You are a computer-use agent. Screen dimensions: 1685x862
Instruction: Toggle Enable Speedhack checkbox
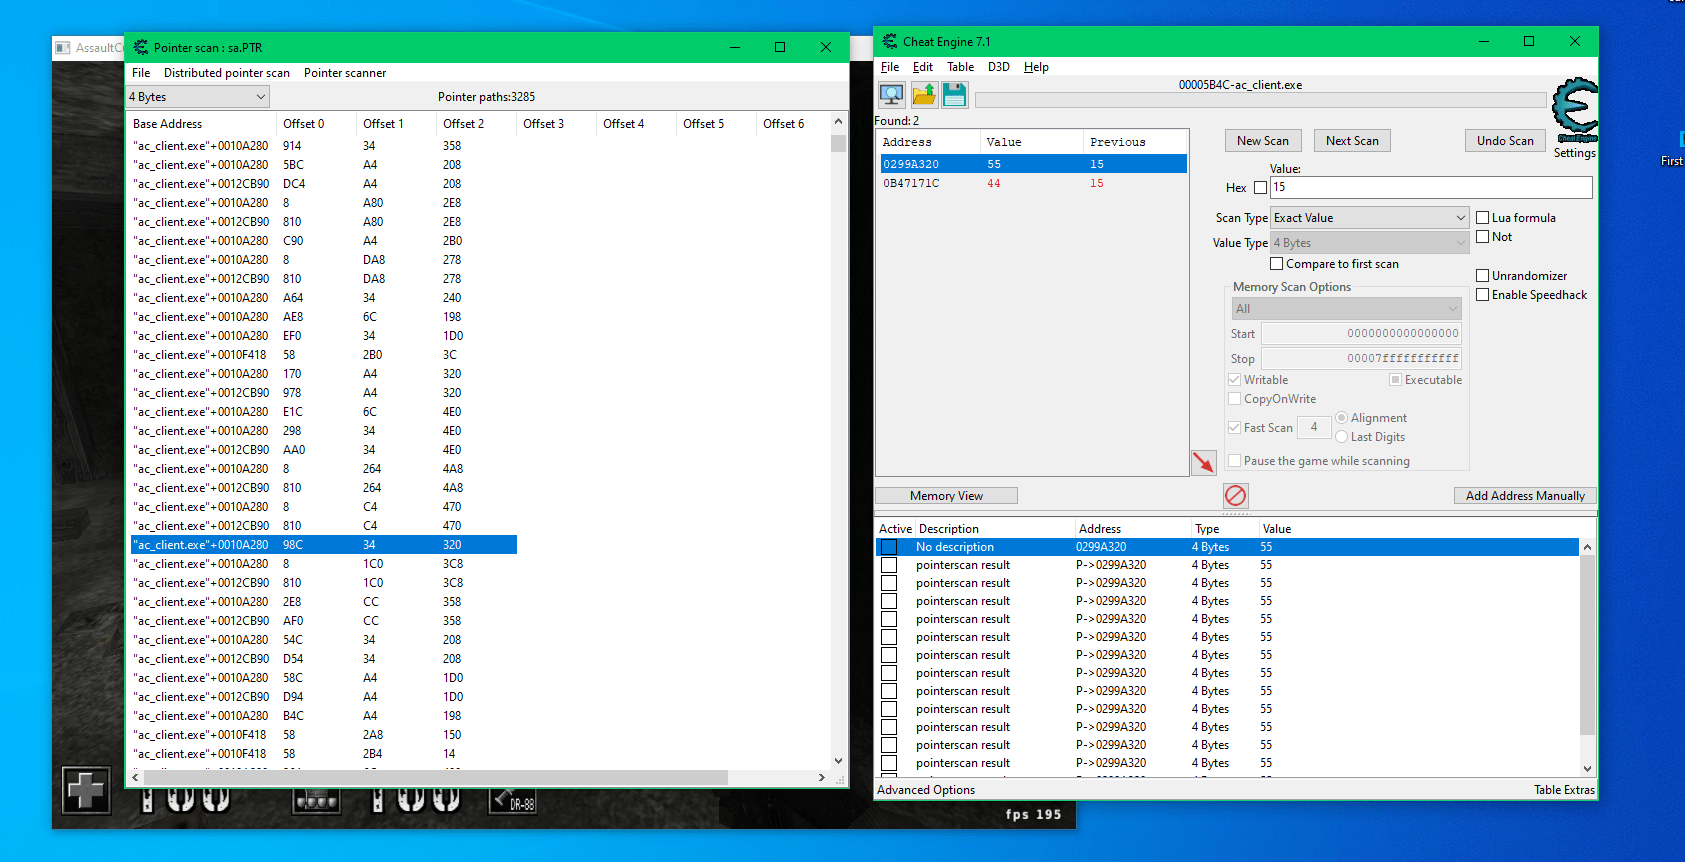click(x=1483, y=294)
